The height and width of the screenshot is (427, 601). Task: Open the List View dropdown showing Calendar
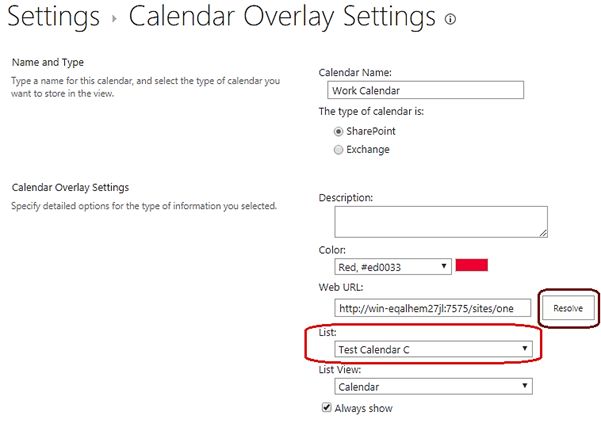(434, 386)
